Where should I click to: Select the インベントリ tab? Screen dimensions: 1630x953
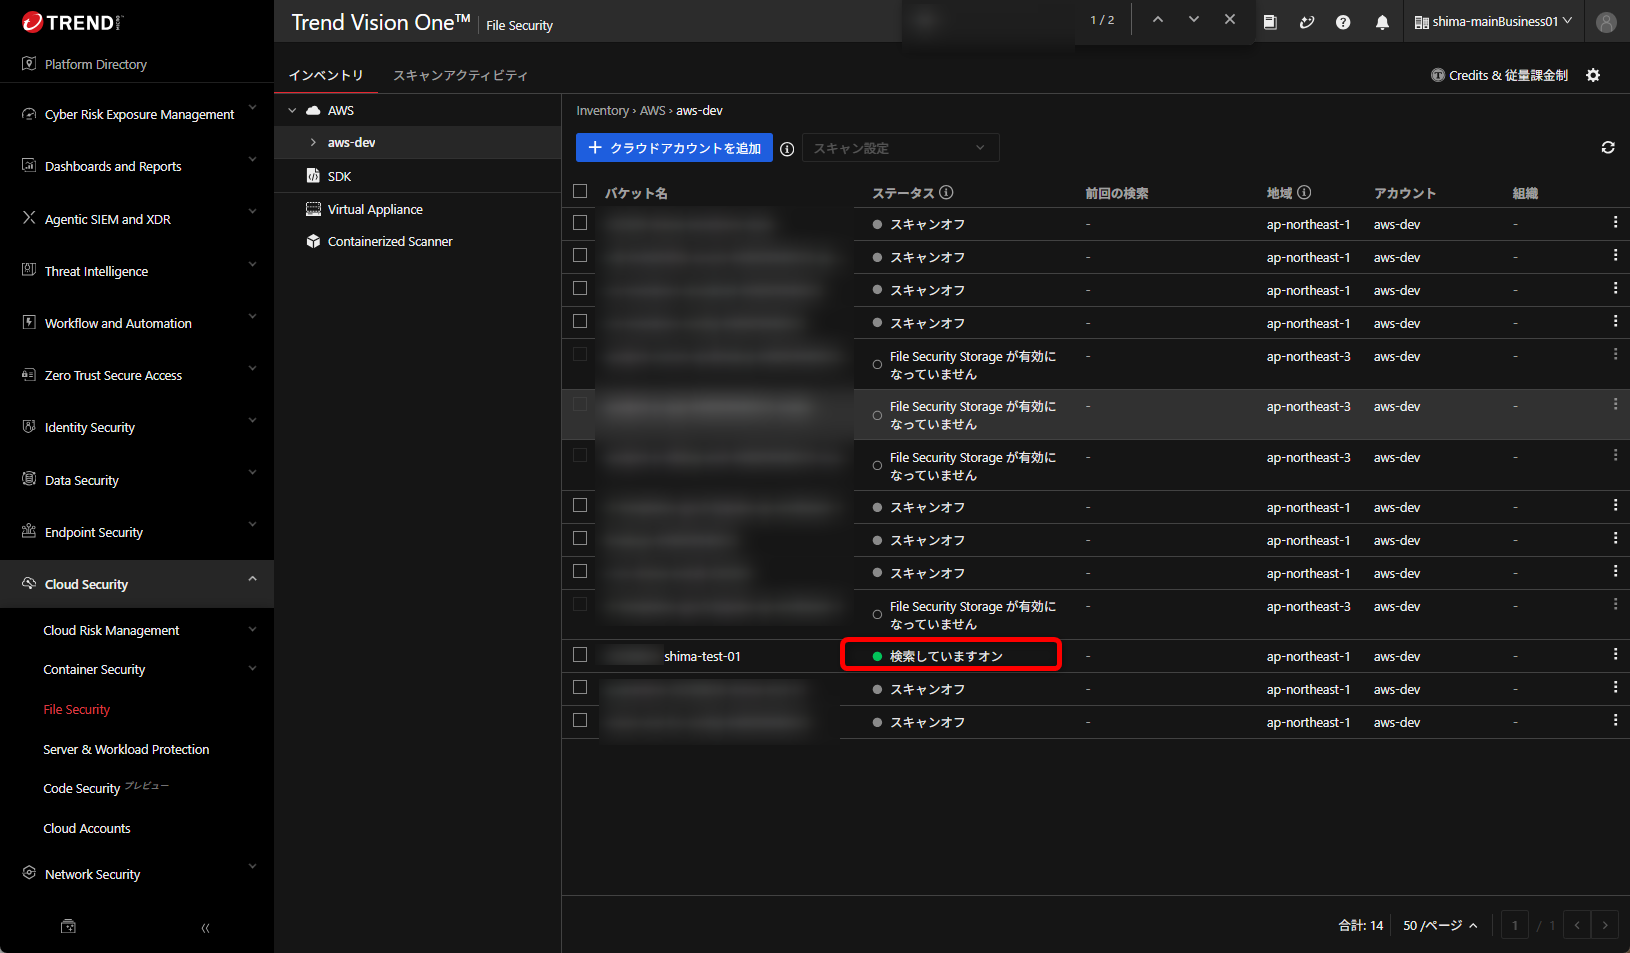pos(326,75)
